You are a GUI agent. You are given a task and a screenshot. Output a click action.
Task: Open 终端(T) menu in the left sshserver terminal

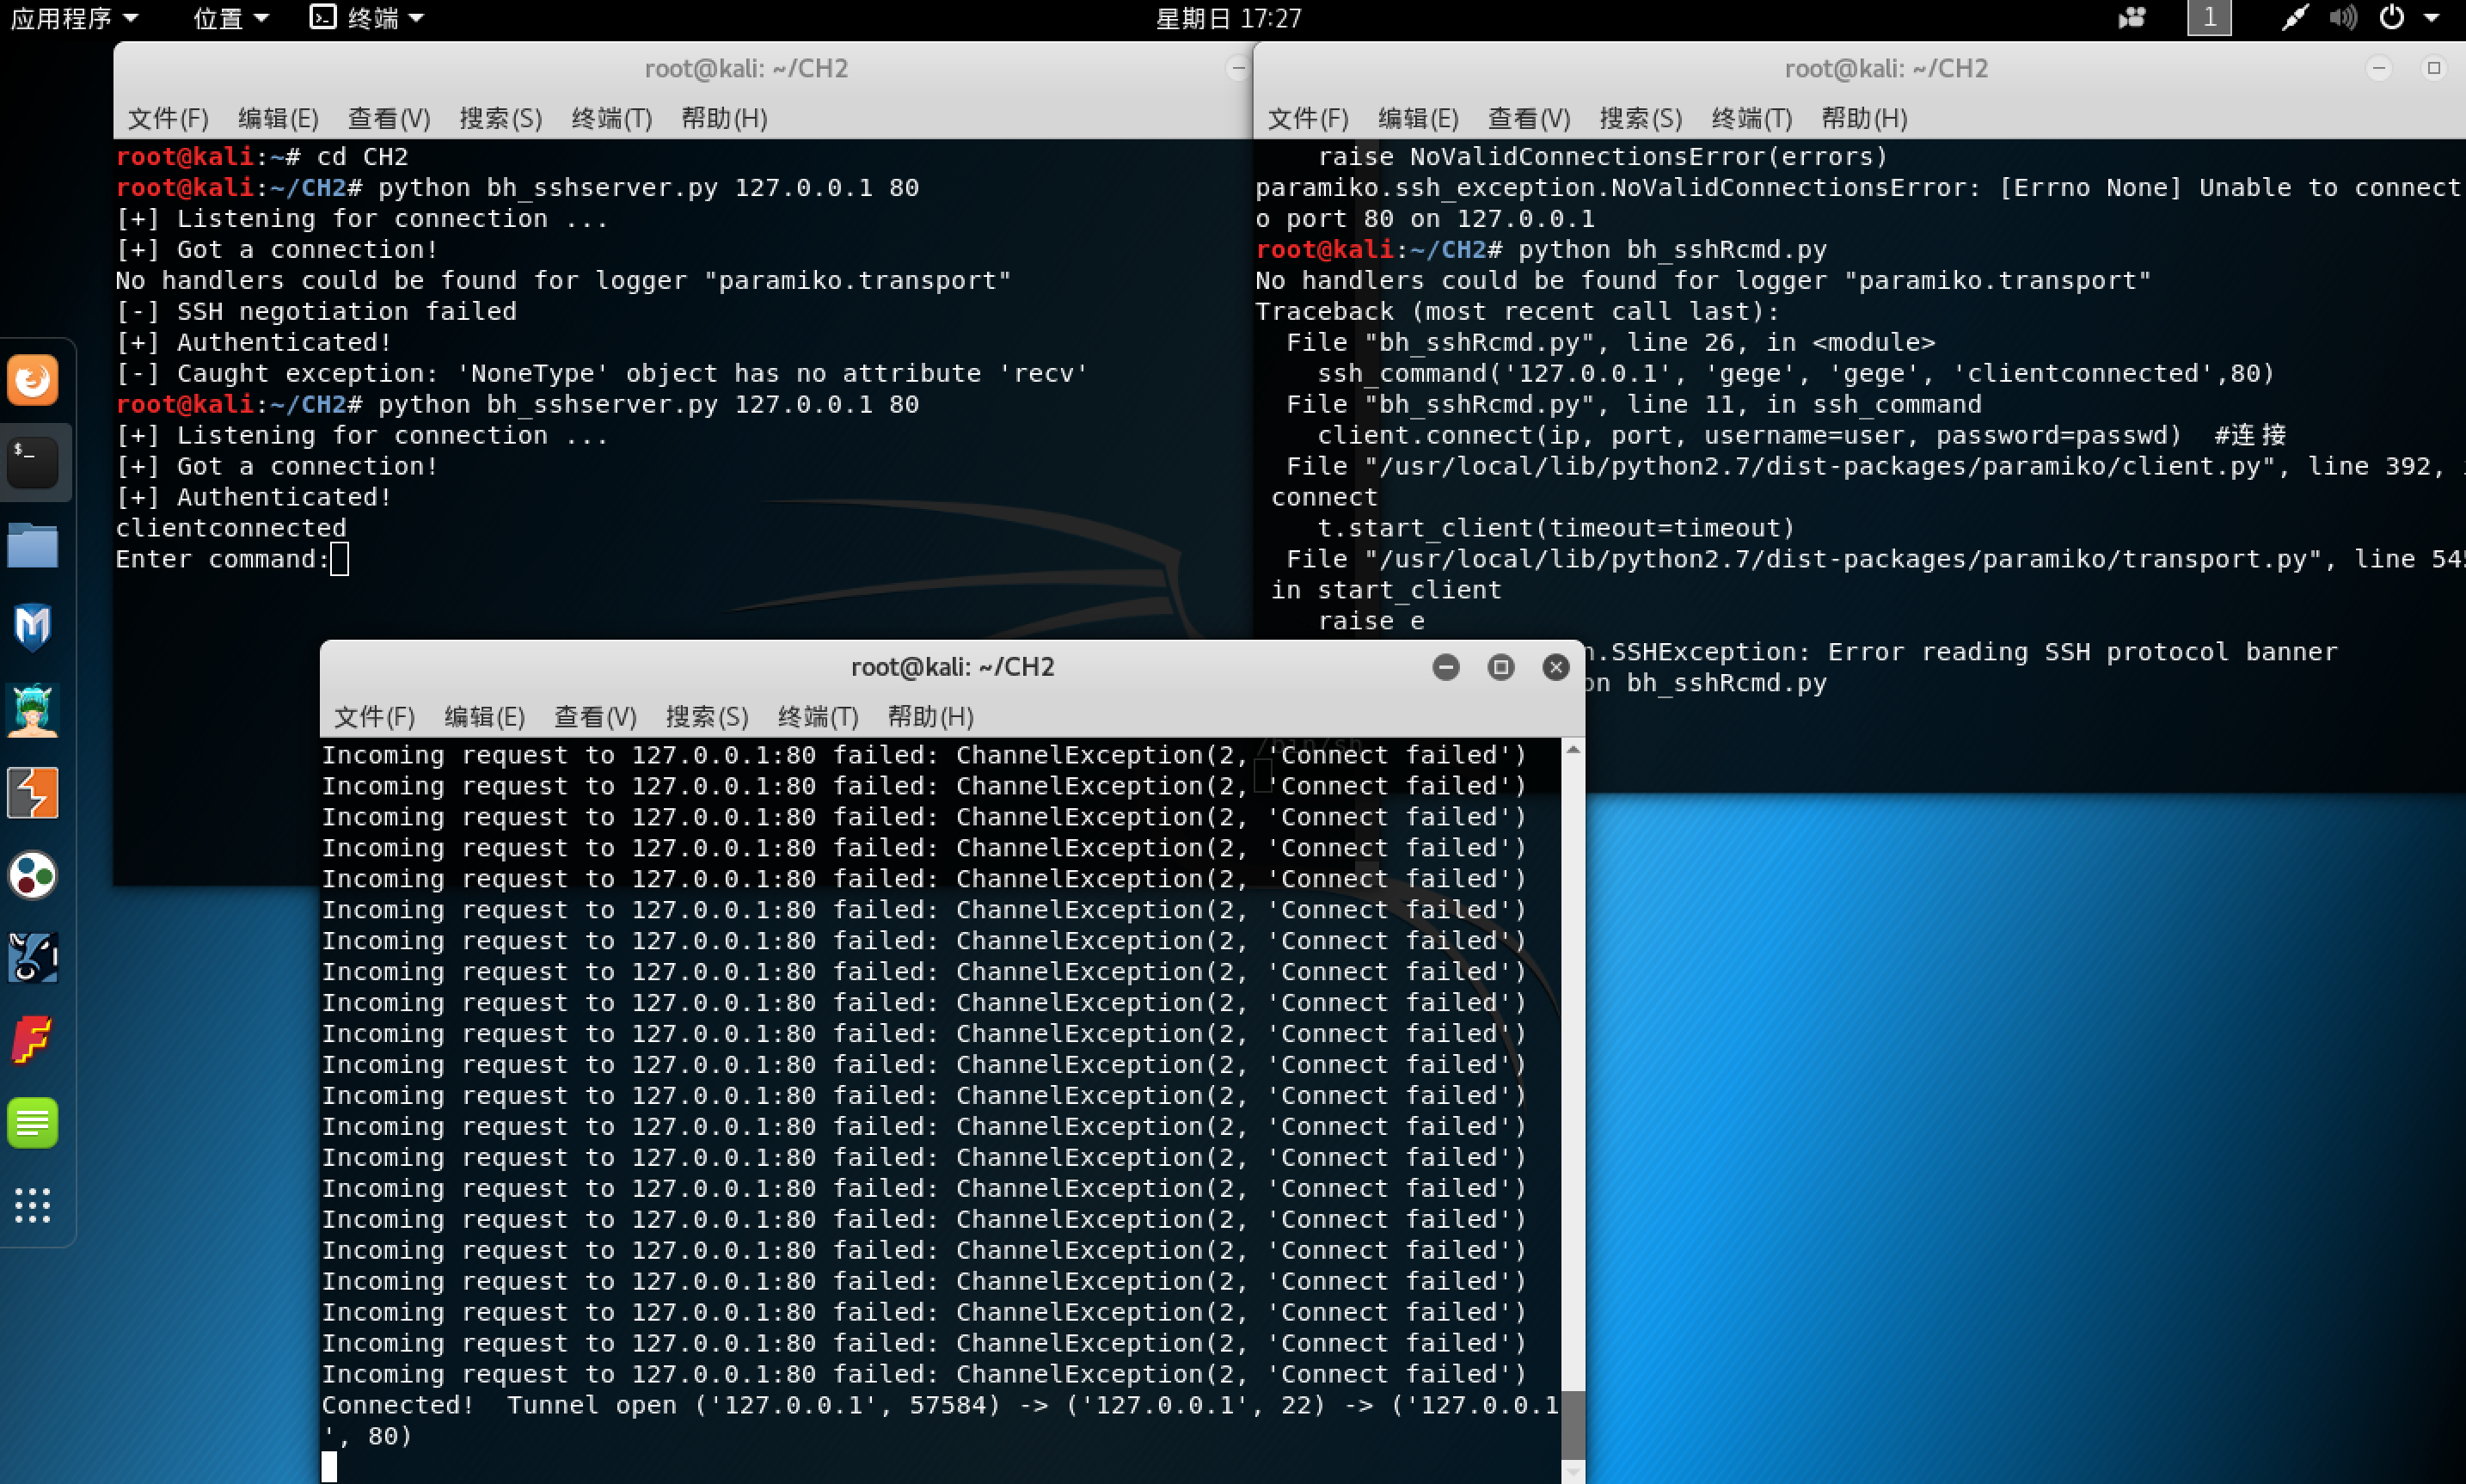[x=612, y=118]
